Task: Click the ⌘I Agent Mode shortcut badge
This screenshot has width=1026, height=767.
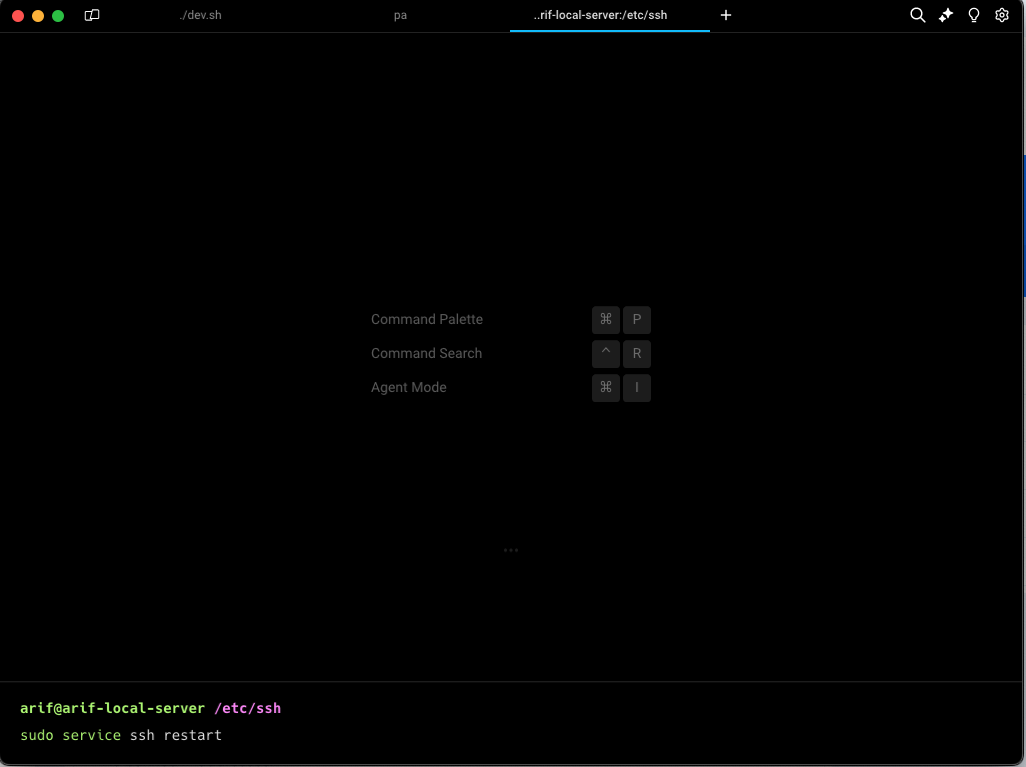Action: coord(621,387)
